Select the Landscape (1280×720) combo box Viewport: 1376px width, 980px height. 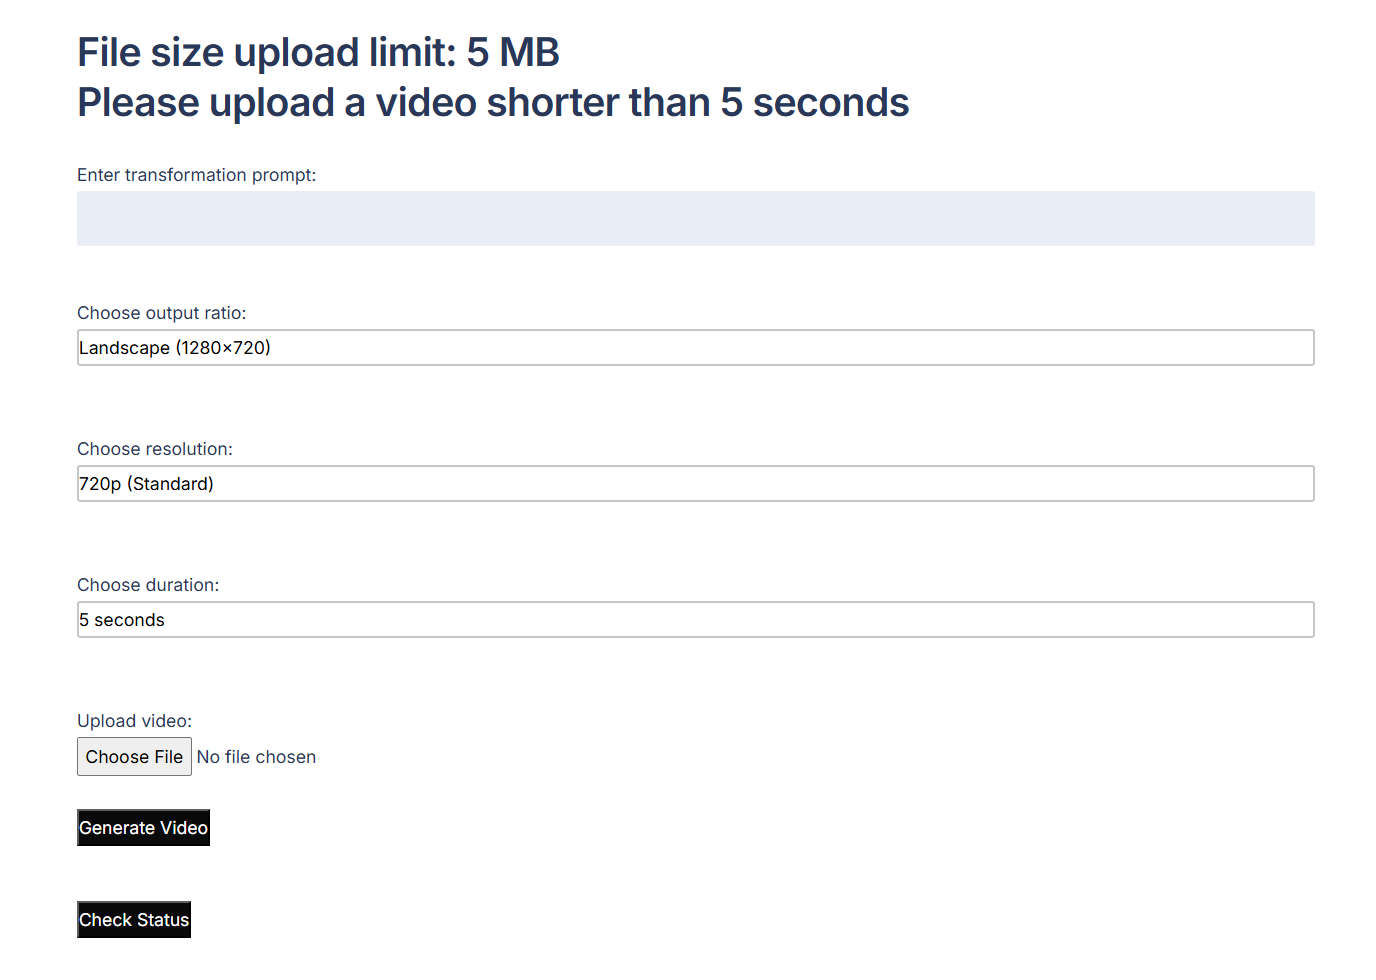(695, 348)
